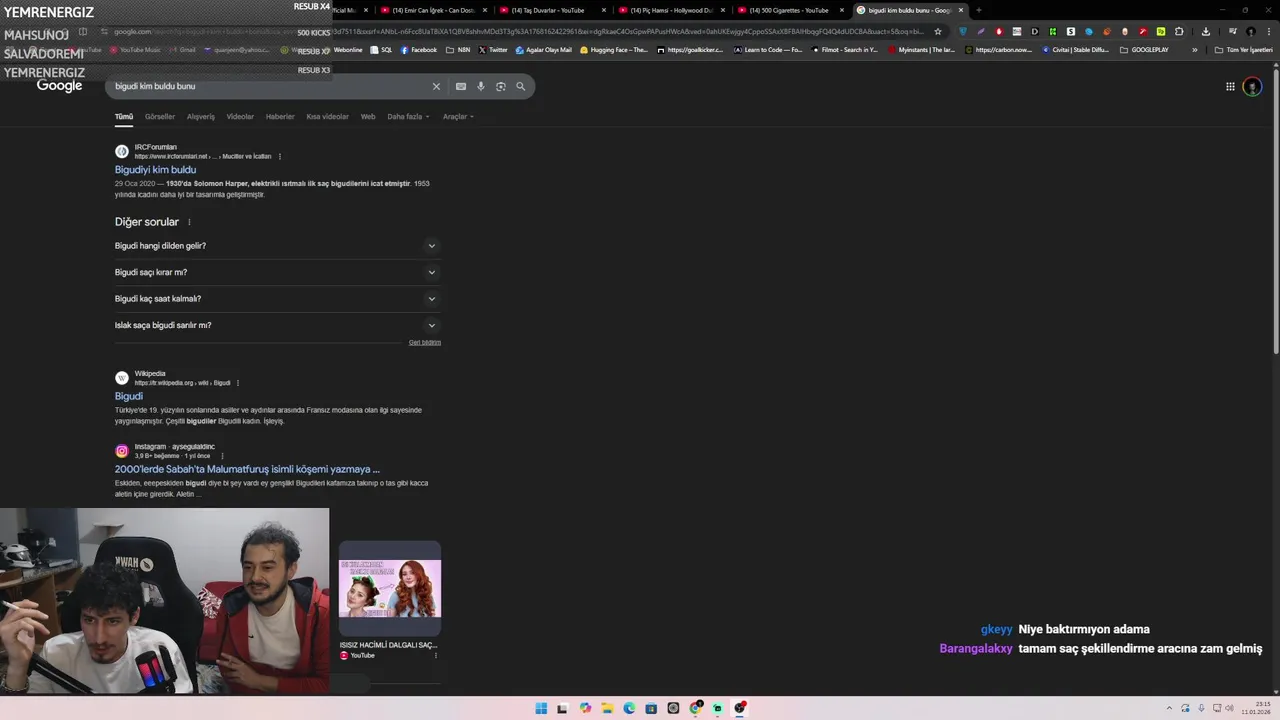The image size is (1280, 720).
Task: Open Microsoft Edge from the taskbar
Action: click(629, 708)
